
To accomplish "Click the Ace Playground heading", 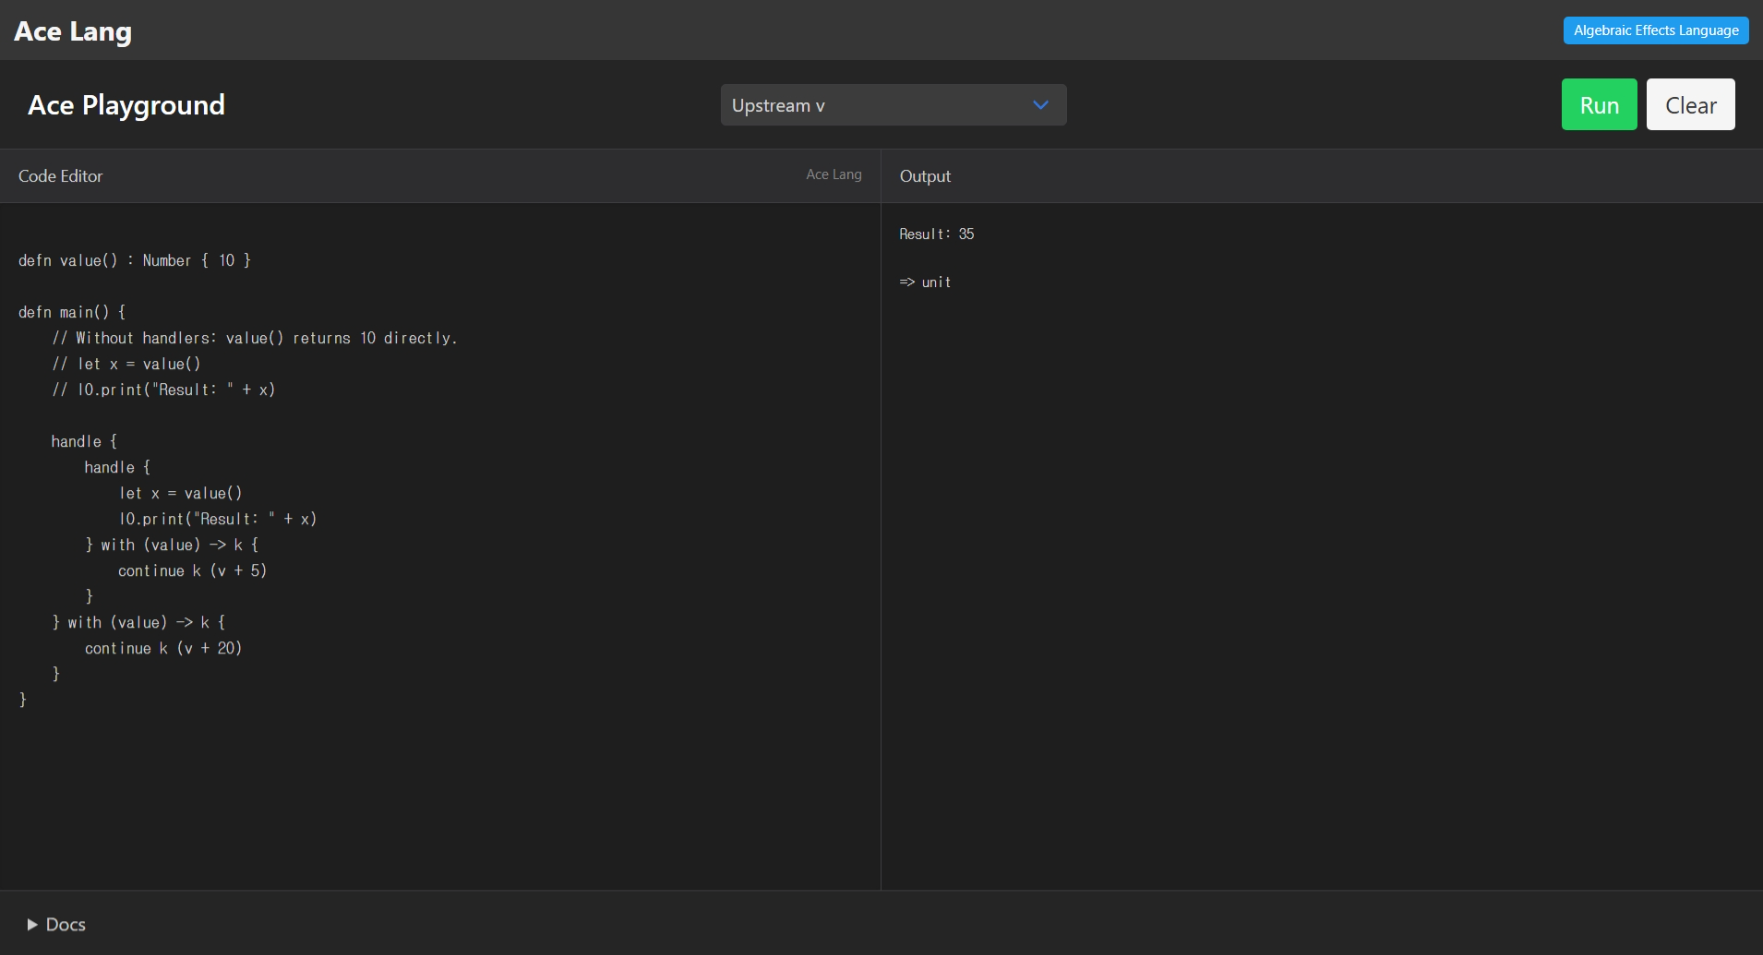I will (127, 105).
